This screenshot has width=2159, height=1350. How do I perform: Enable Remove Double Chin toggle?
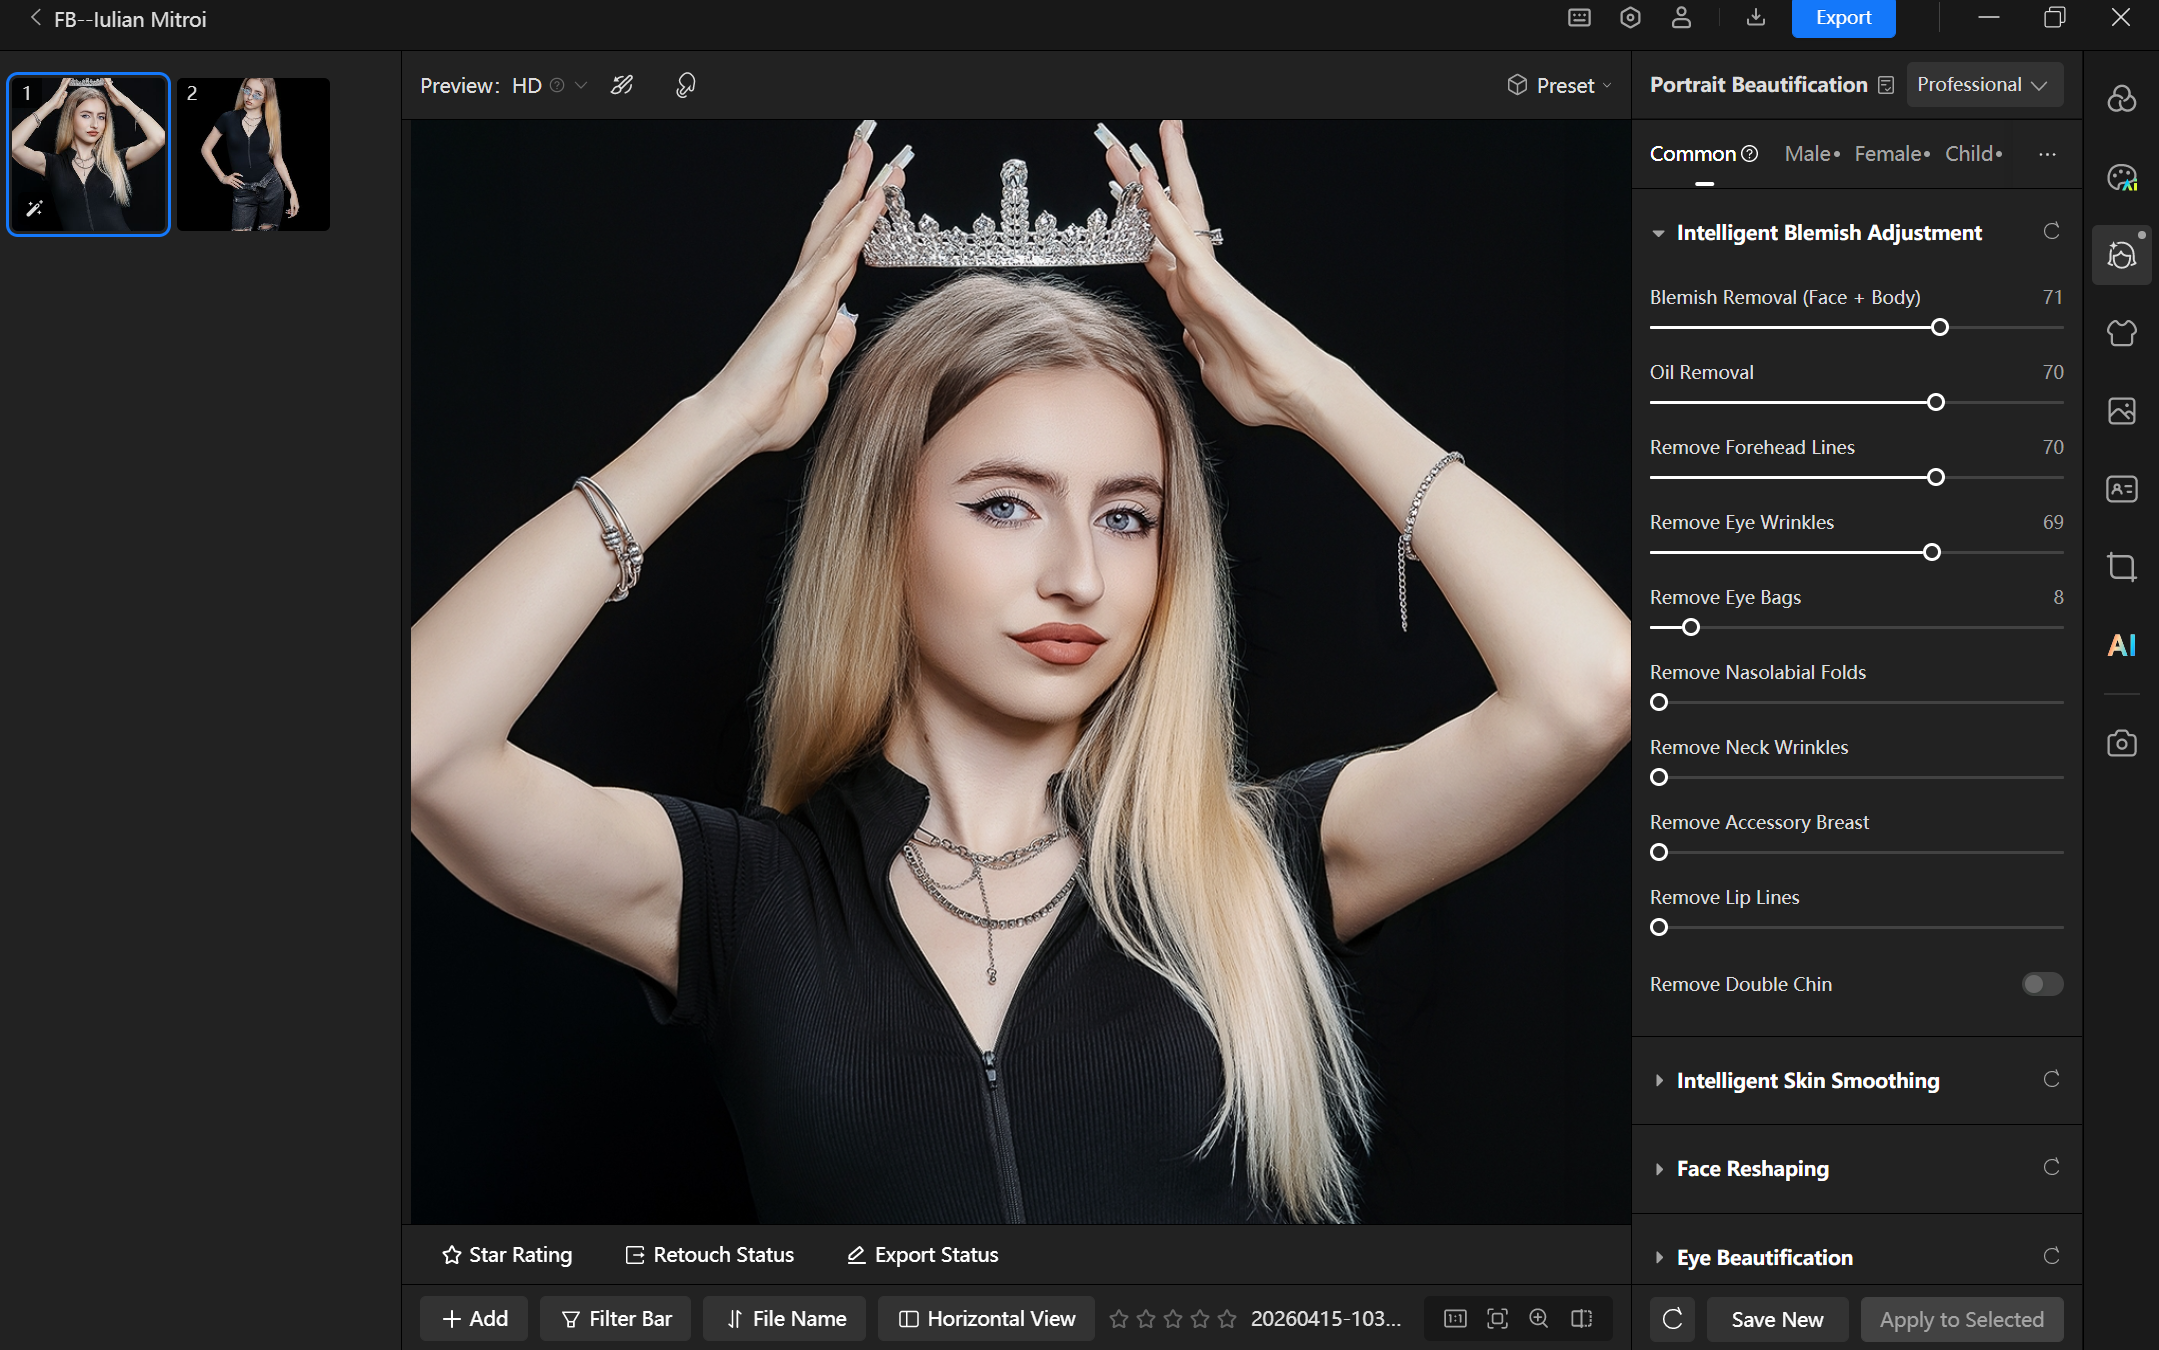click(2041, 984)
